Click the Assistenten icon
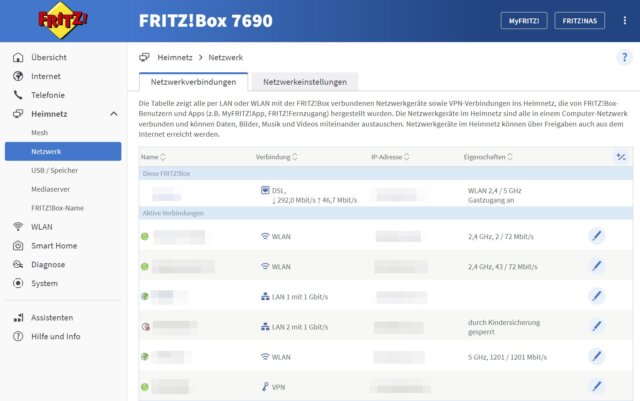This screenshot has height=401, width=640. 18,317
